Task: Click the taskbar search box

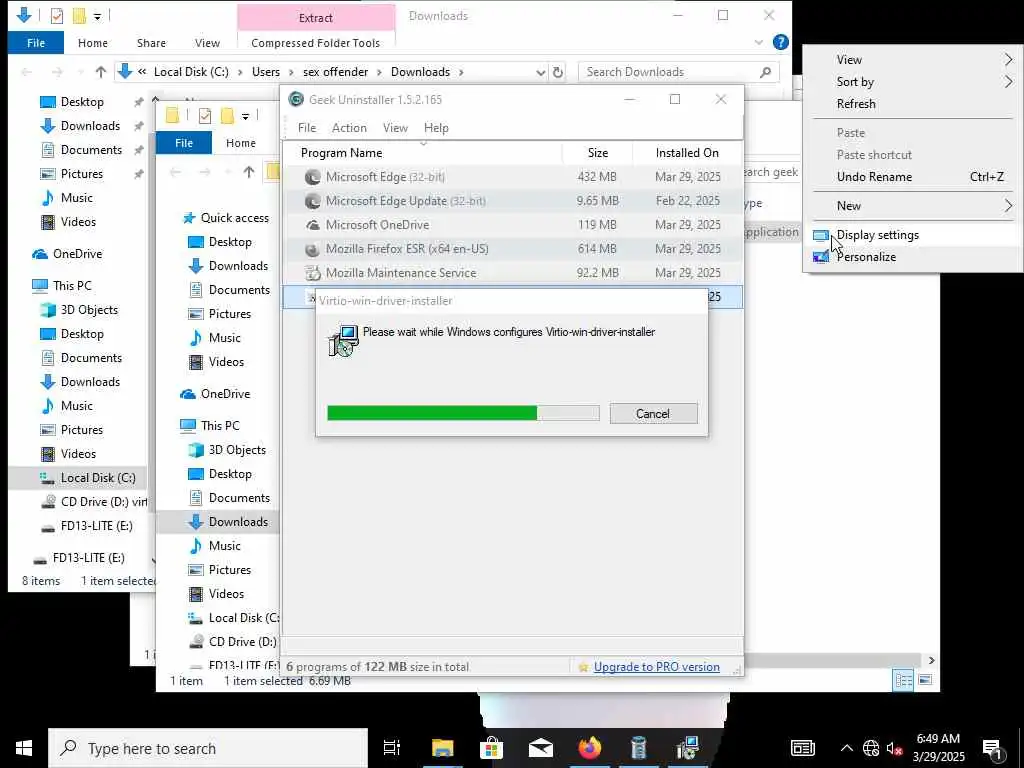Action: pyautogui.click(x=208, y=748)
